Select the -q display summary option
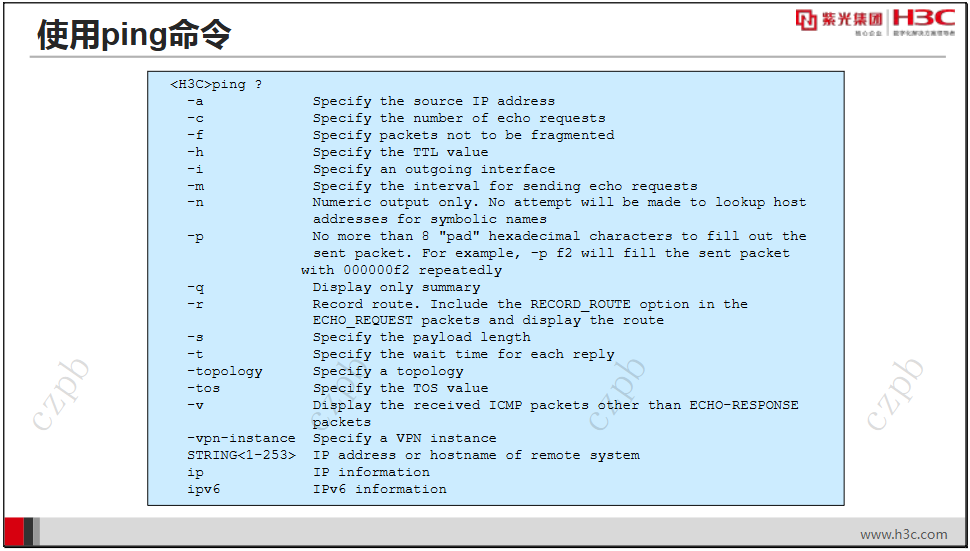Screen dimensions: 970x551 pyautogui.click(x=333, y=288)
